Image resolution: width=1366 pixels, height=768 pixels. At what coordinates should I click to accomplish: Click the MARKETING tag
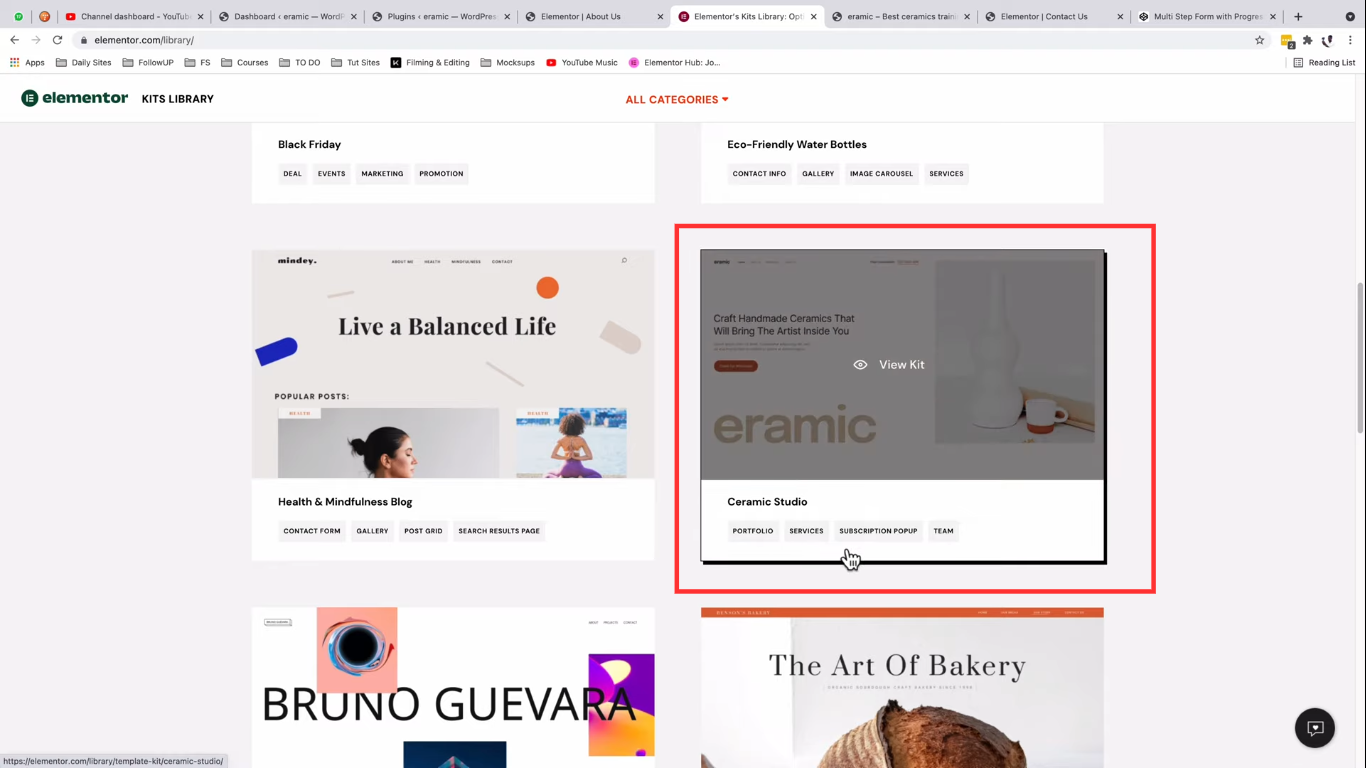click(382, 174)
